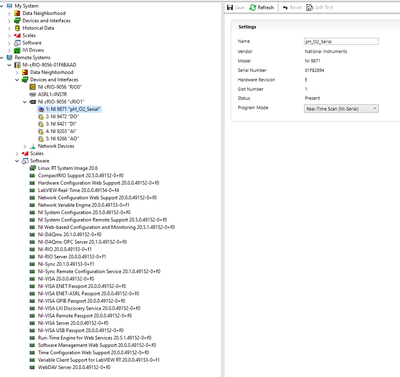Select the NI 9203 "AI" module icon
This screenshot has width=400, height=377.
click(41, 131)
